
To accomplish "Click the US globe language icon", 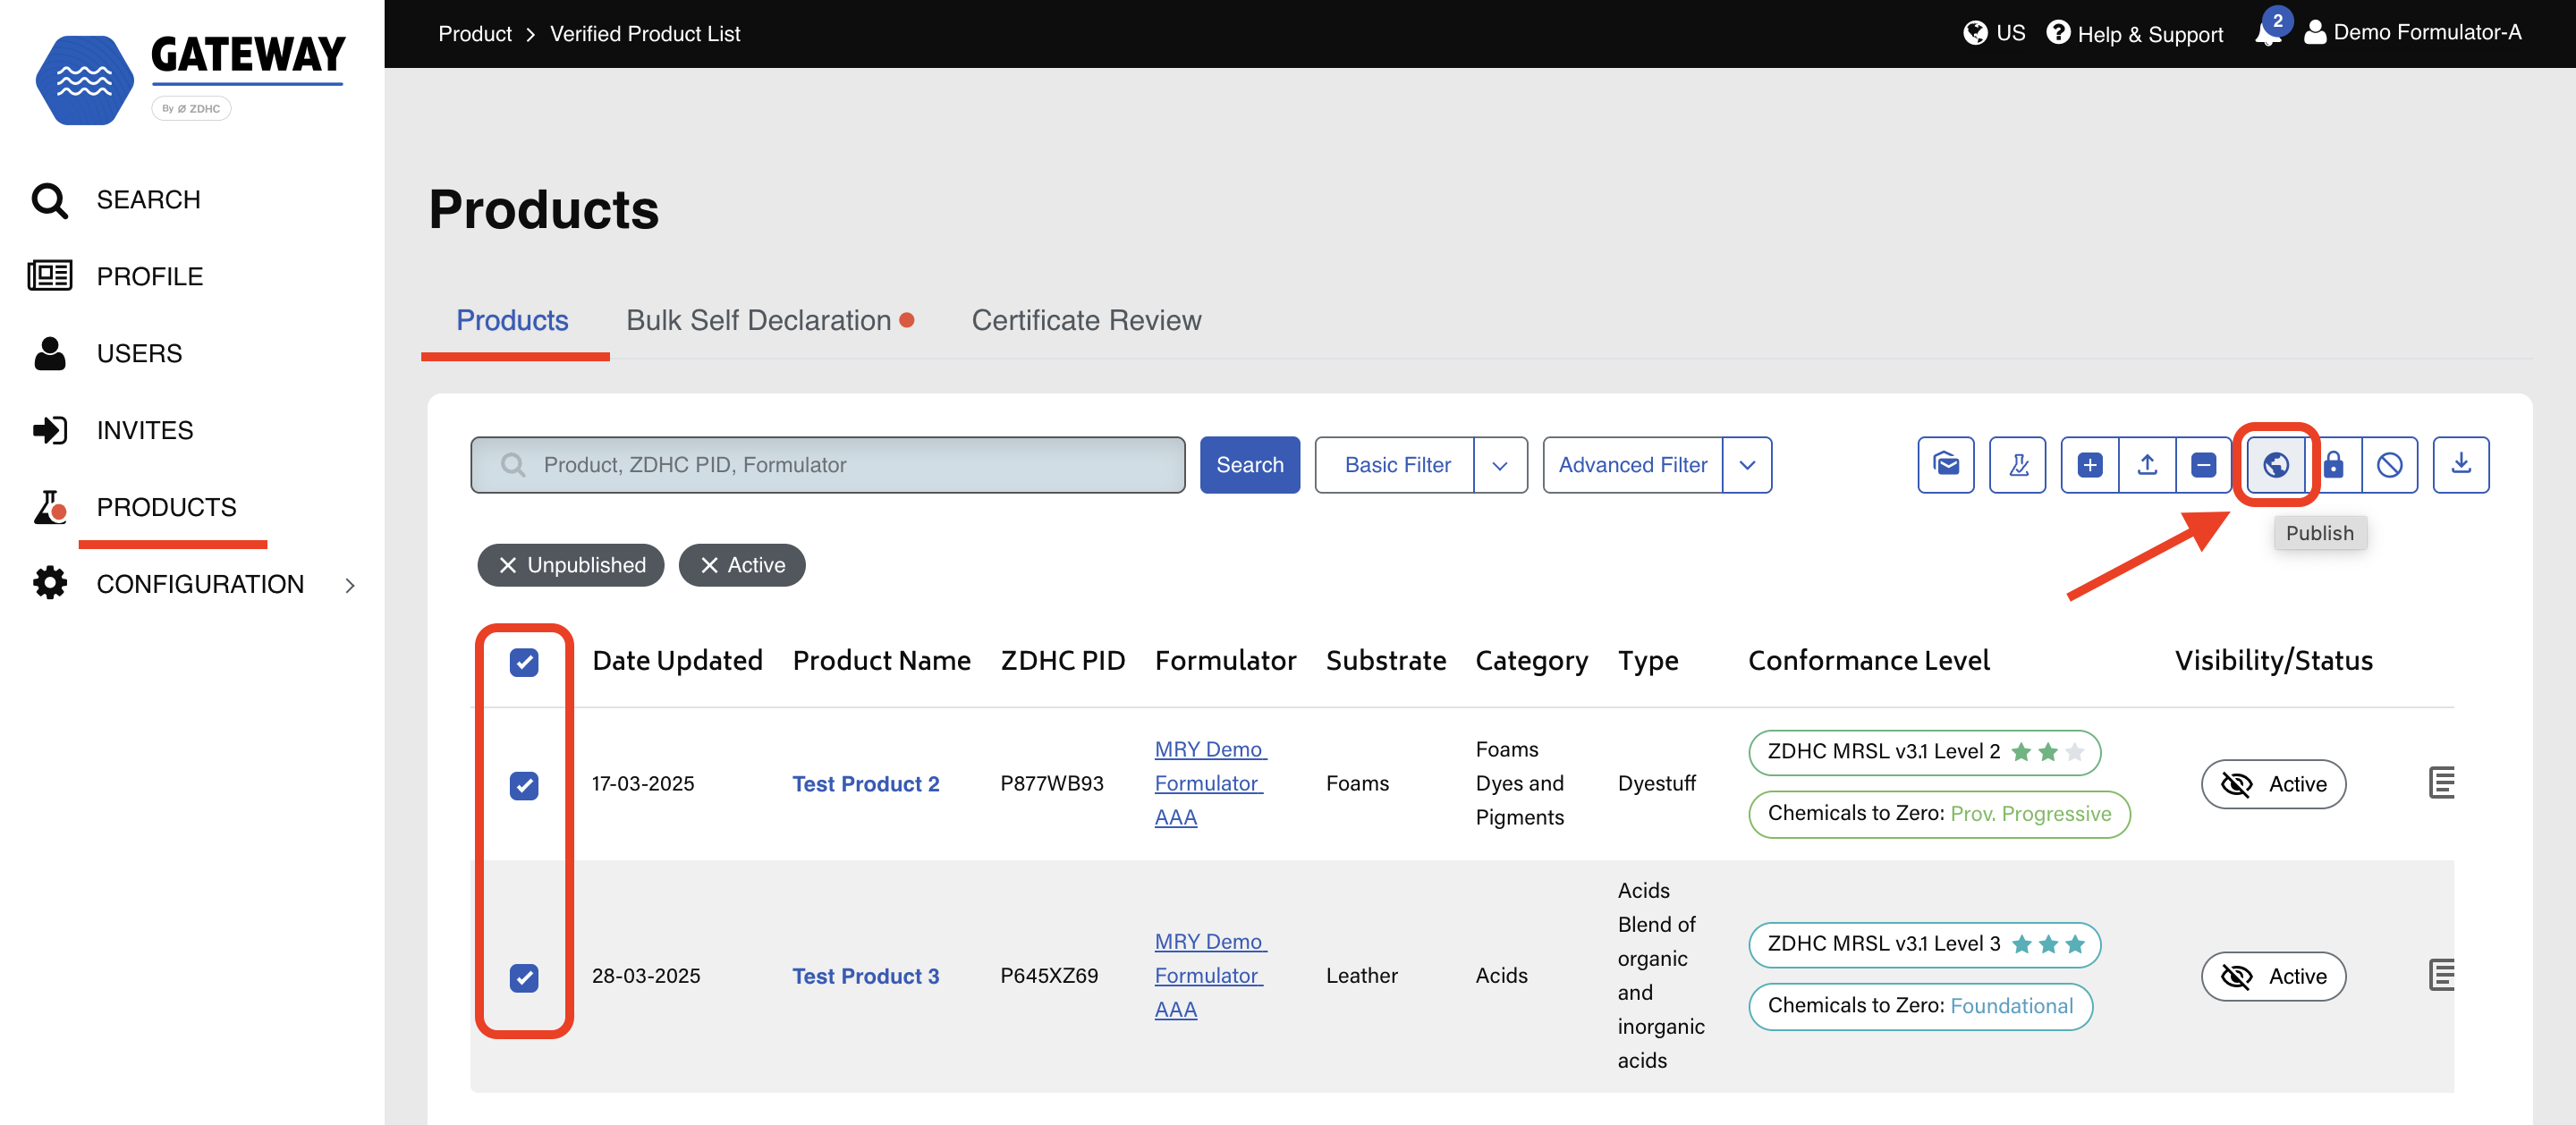I will point(1975,33).
